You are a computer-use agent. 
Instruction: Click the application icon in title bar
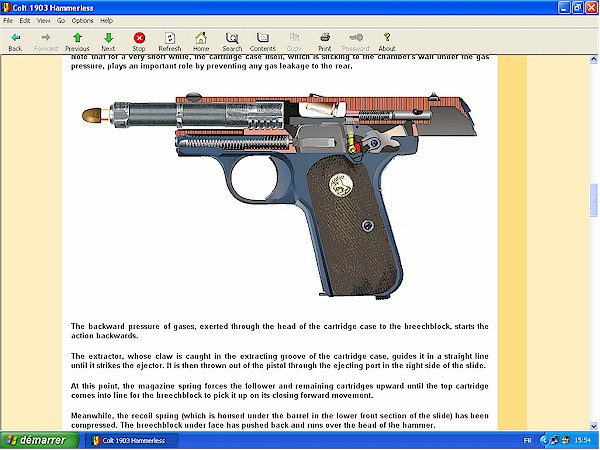pos(6,8)
